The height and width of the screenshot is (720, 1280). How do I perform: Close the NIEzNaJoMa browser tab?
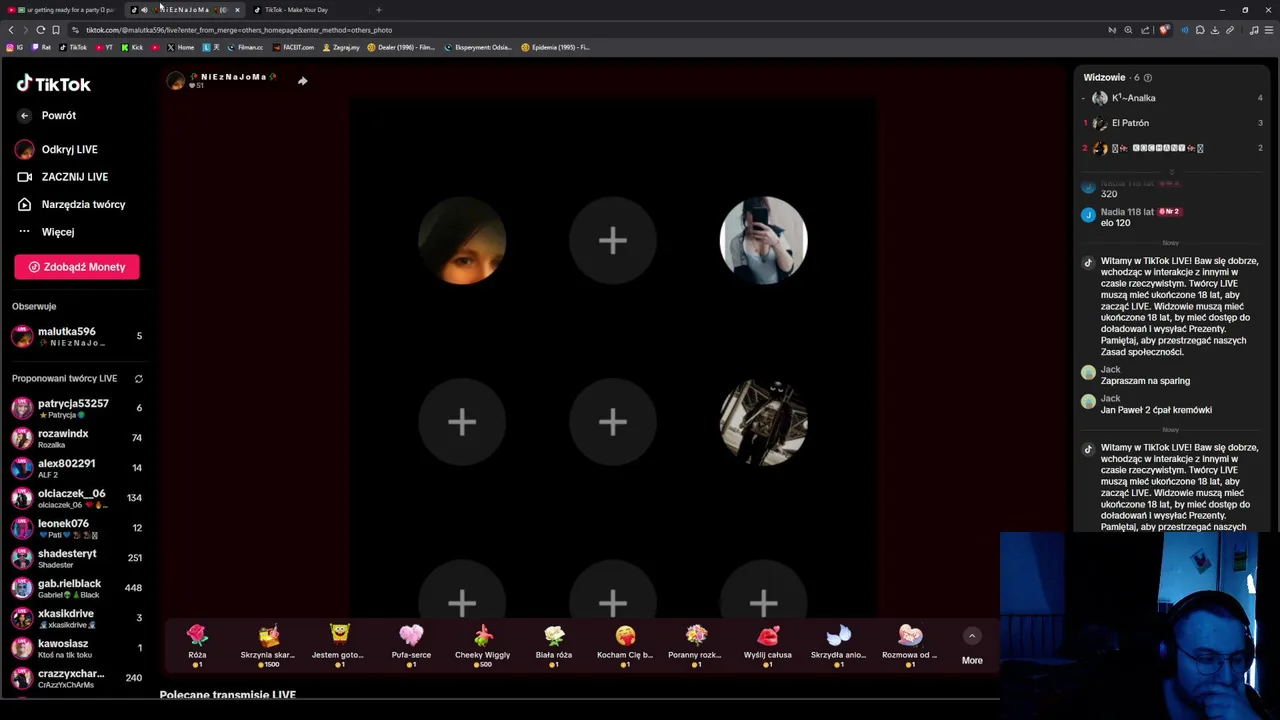pos(237,10)
